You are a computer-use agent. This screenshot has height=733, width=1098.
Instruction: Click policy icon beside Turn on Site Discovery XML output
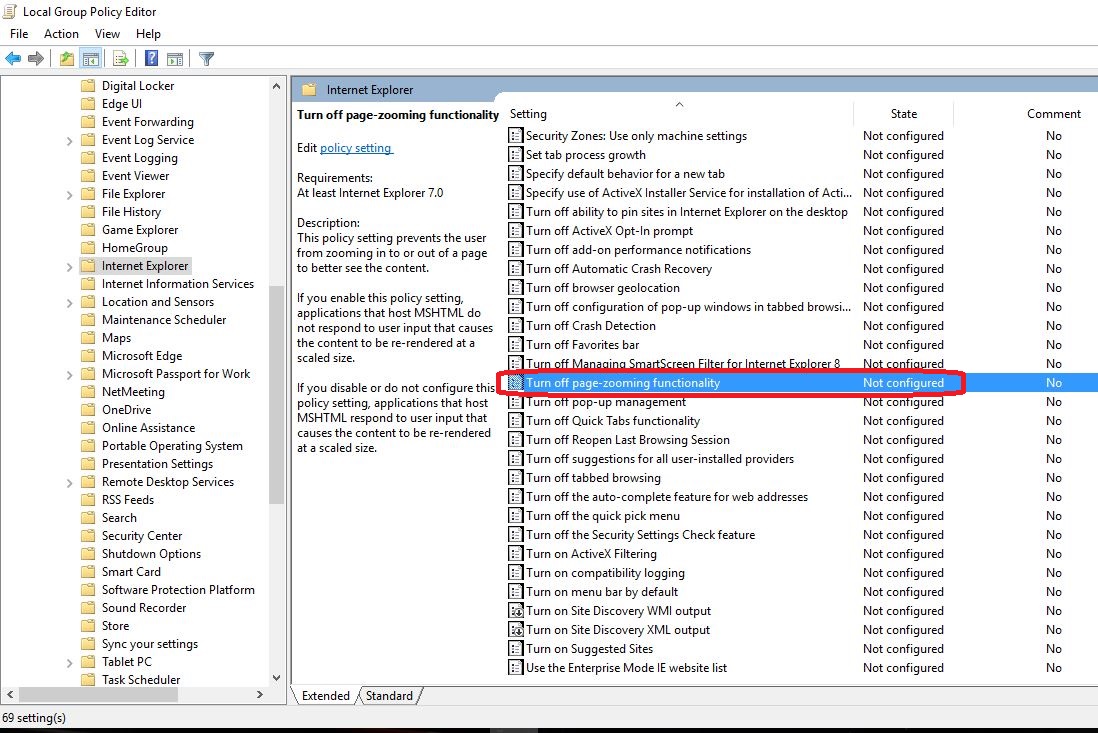515,629
